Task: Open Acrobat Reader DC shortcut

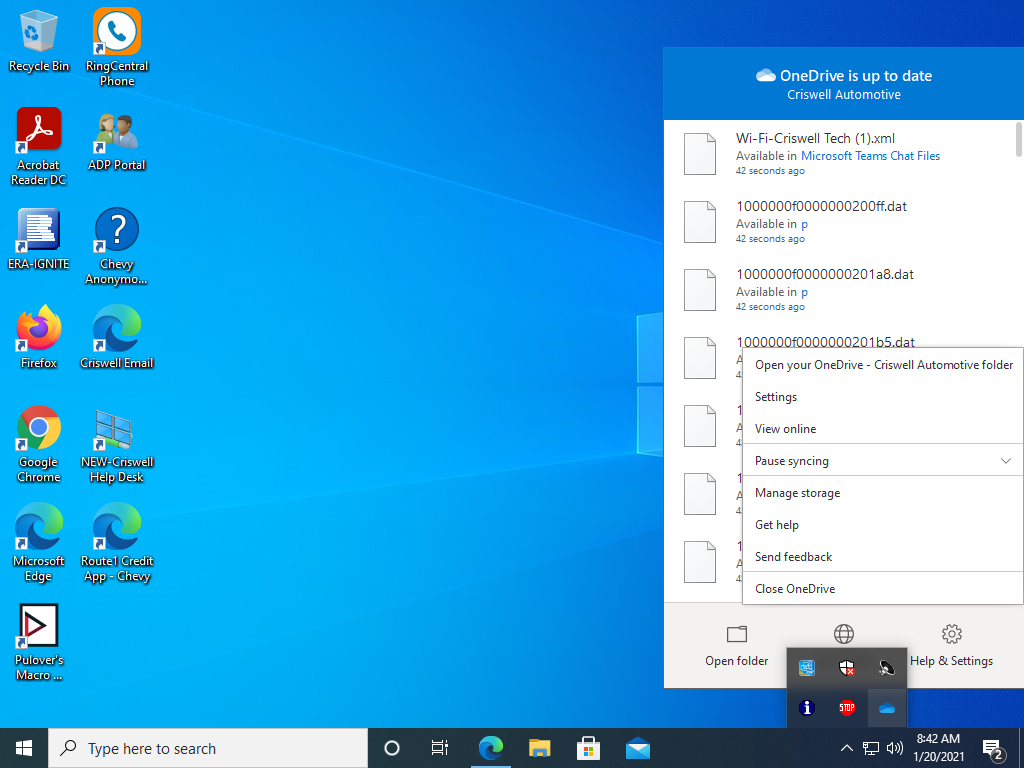Action: pyautogui.click(x=39, y=146)
